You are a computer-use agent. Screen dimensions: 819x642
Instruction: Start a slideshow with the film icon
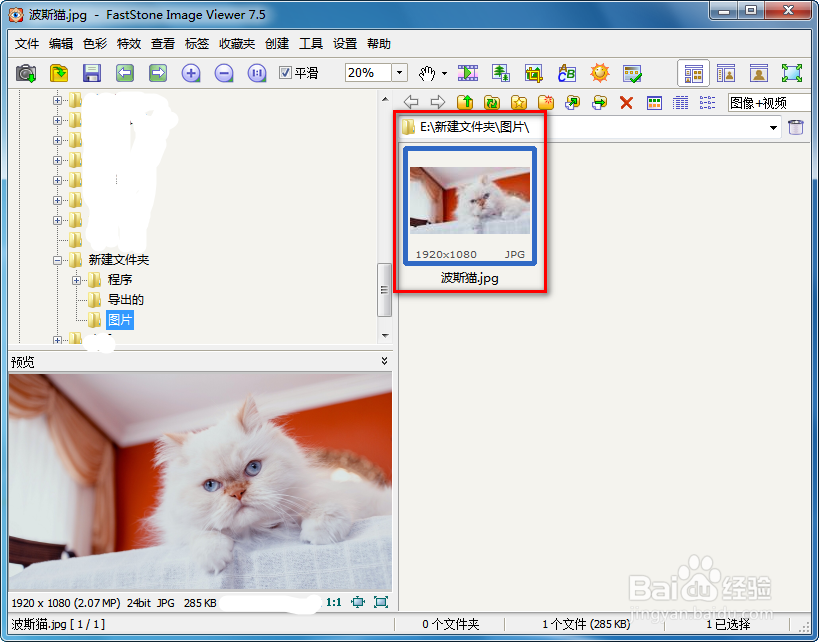467,72
